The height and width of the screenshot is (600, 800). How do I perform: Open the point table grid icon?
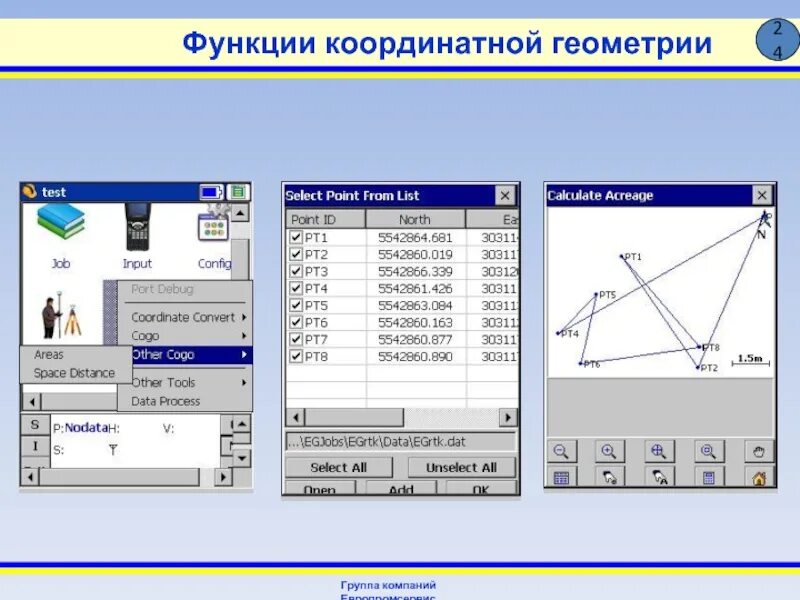(x=562, y=478)
